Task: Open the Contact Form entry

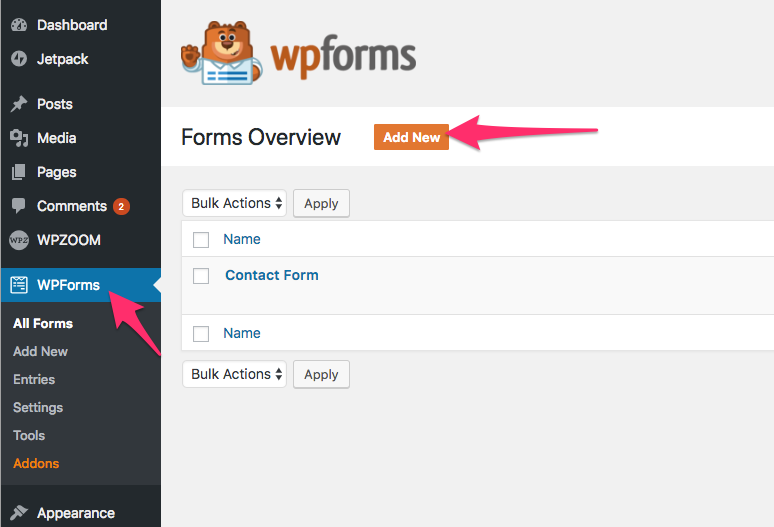Action: (272, 275)
